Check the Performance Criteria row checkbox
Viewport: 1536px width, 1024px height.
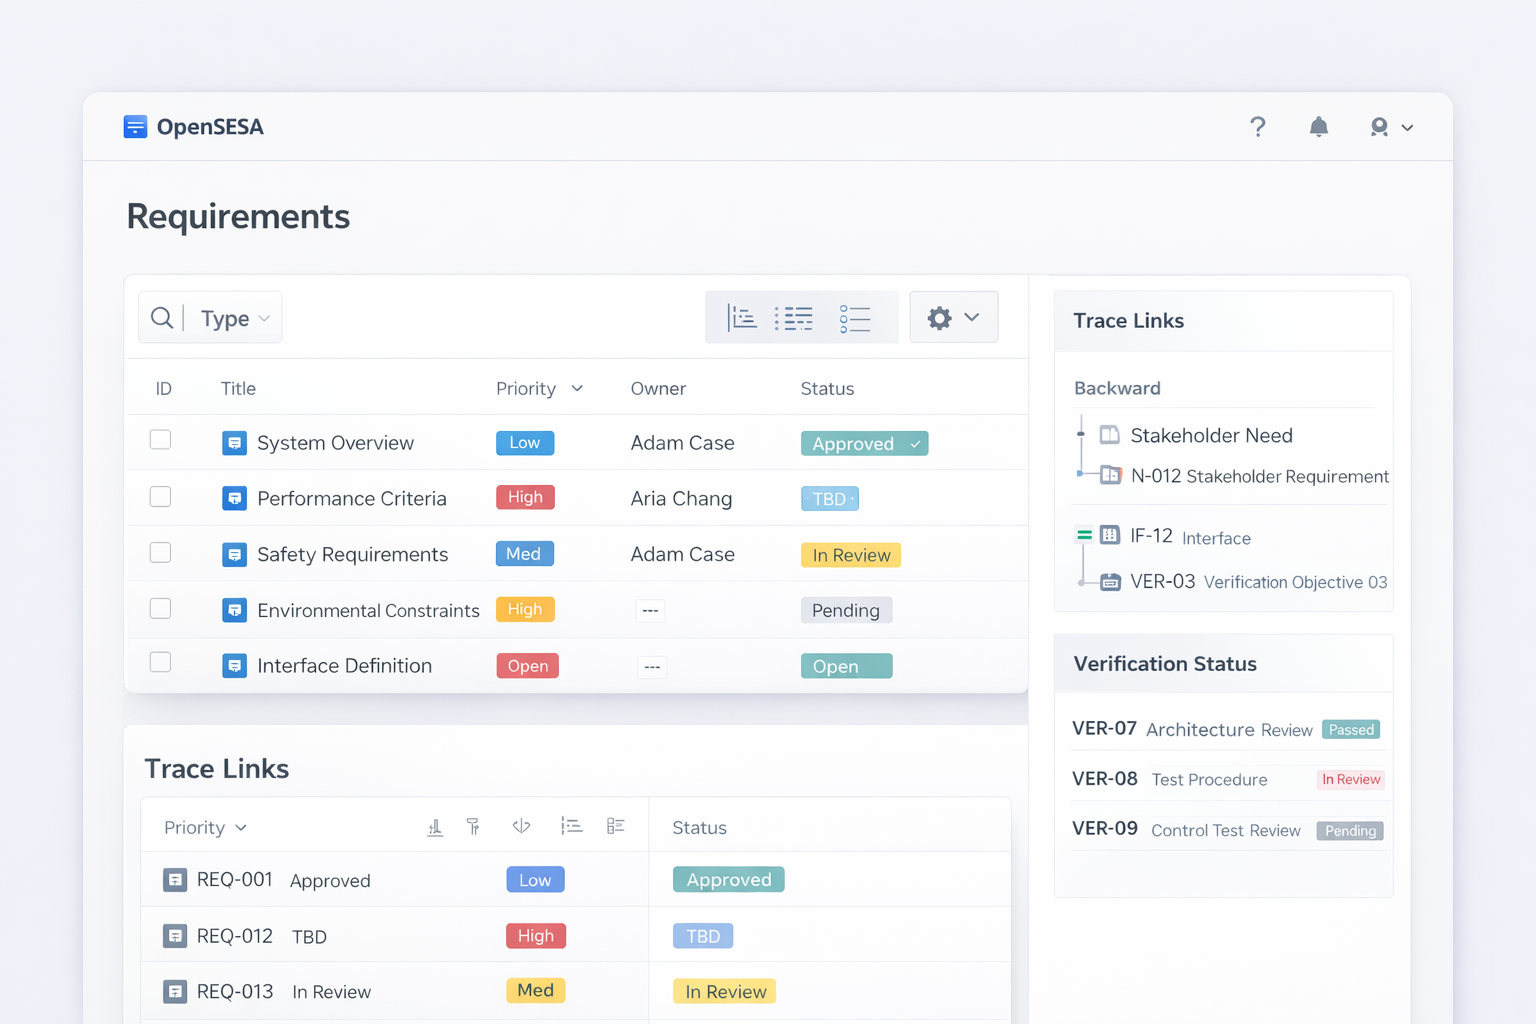click(160, 497)
